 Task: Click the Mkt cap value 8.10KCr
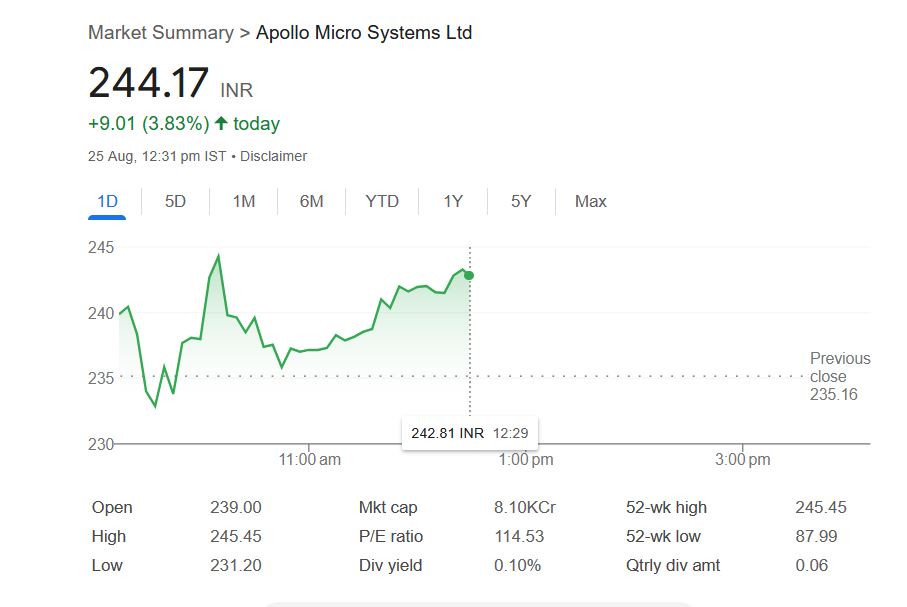pyautogui.click(x=524, y=507)
